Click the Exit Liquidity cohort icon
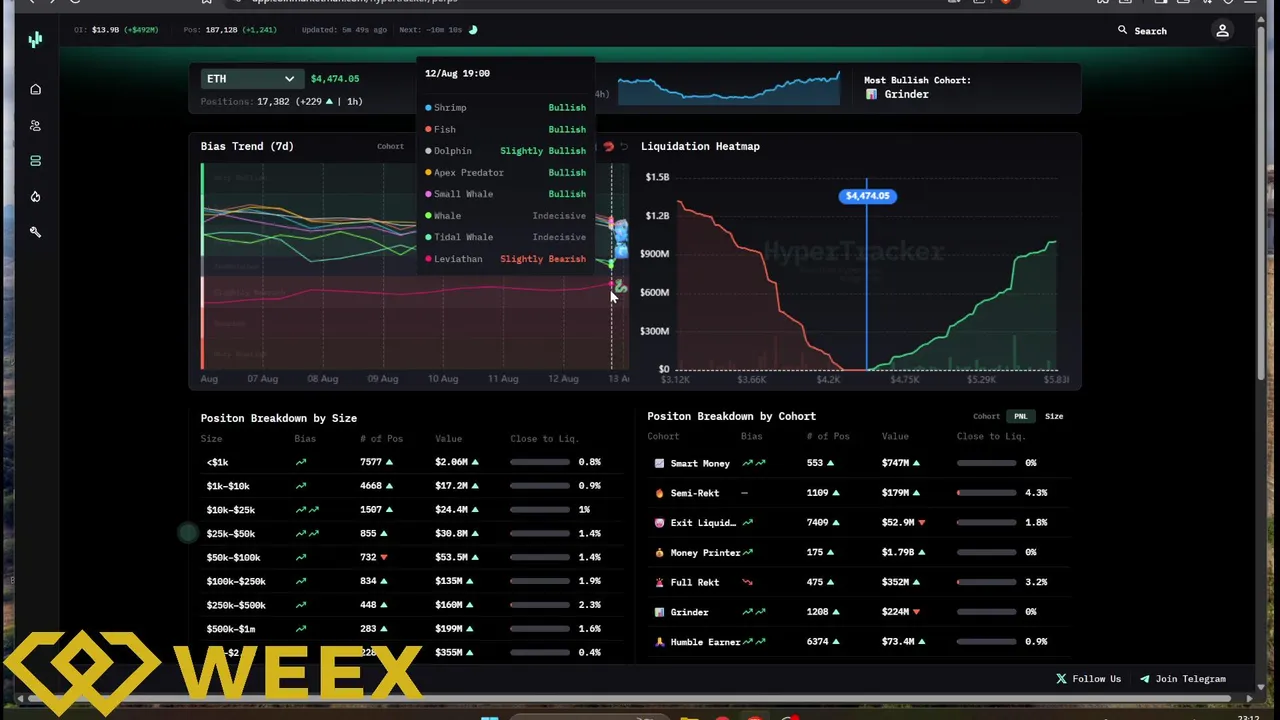The image size is (1280, 720). (x=660, y=522)
